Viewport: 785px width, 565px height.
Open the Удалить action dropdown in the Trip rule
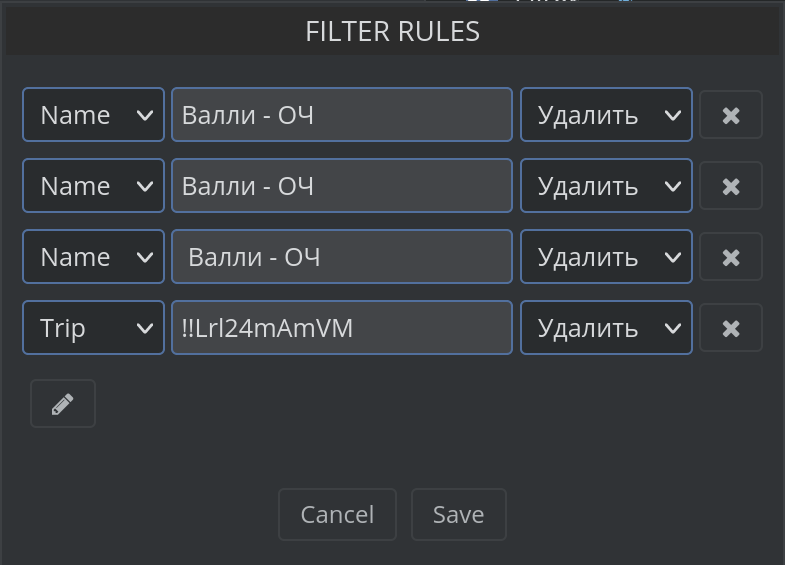pos(606,328)
